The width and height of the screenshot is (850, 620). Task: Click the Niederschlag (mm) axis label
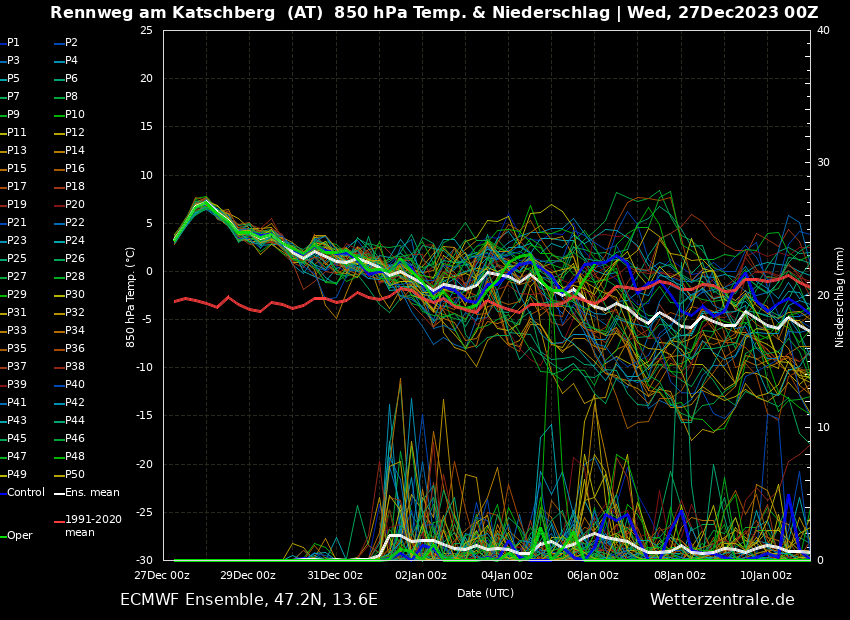pyautogui.click(x=840, y=296)
